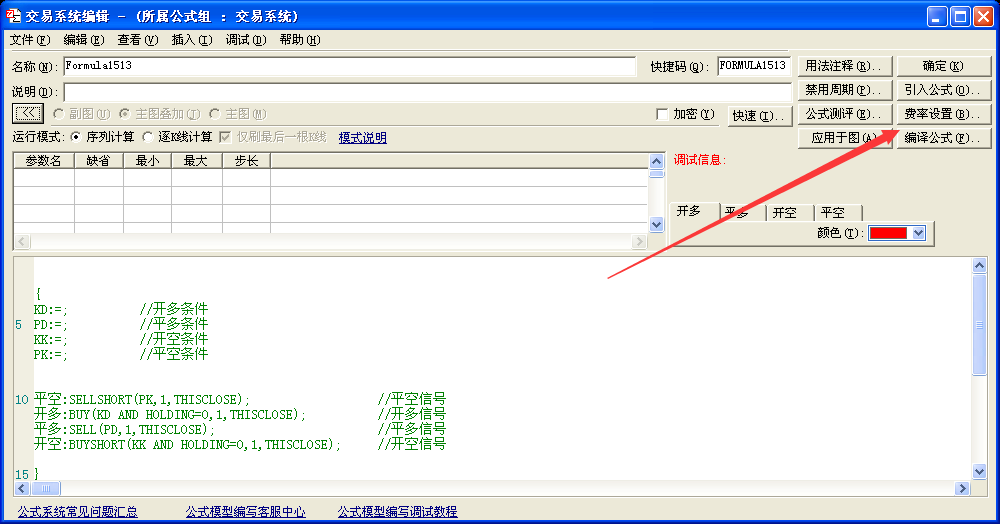
Task: Click the 快捷码 shortcut code field
Action: [x=754, y=66]
